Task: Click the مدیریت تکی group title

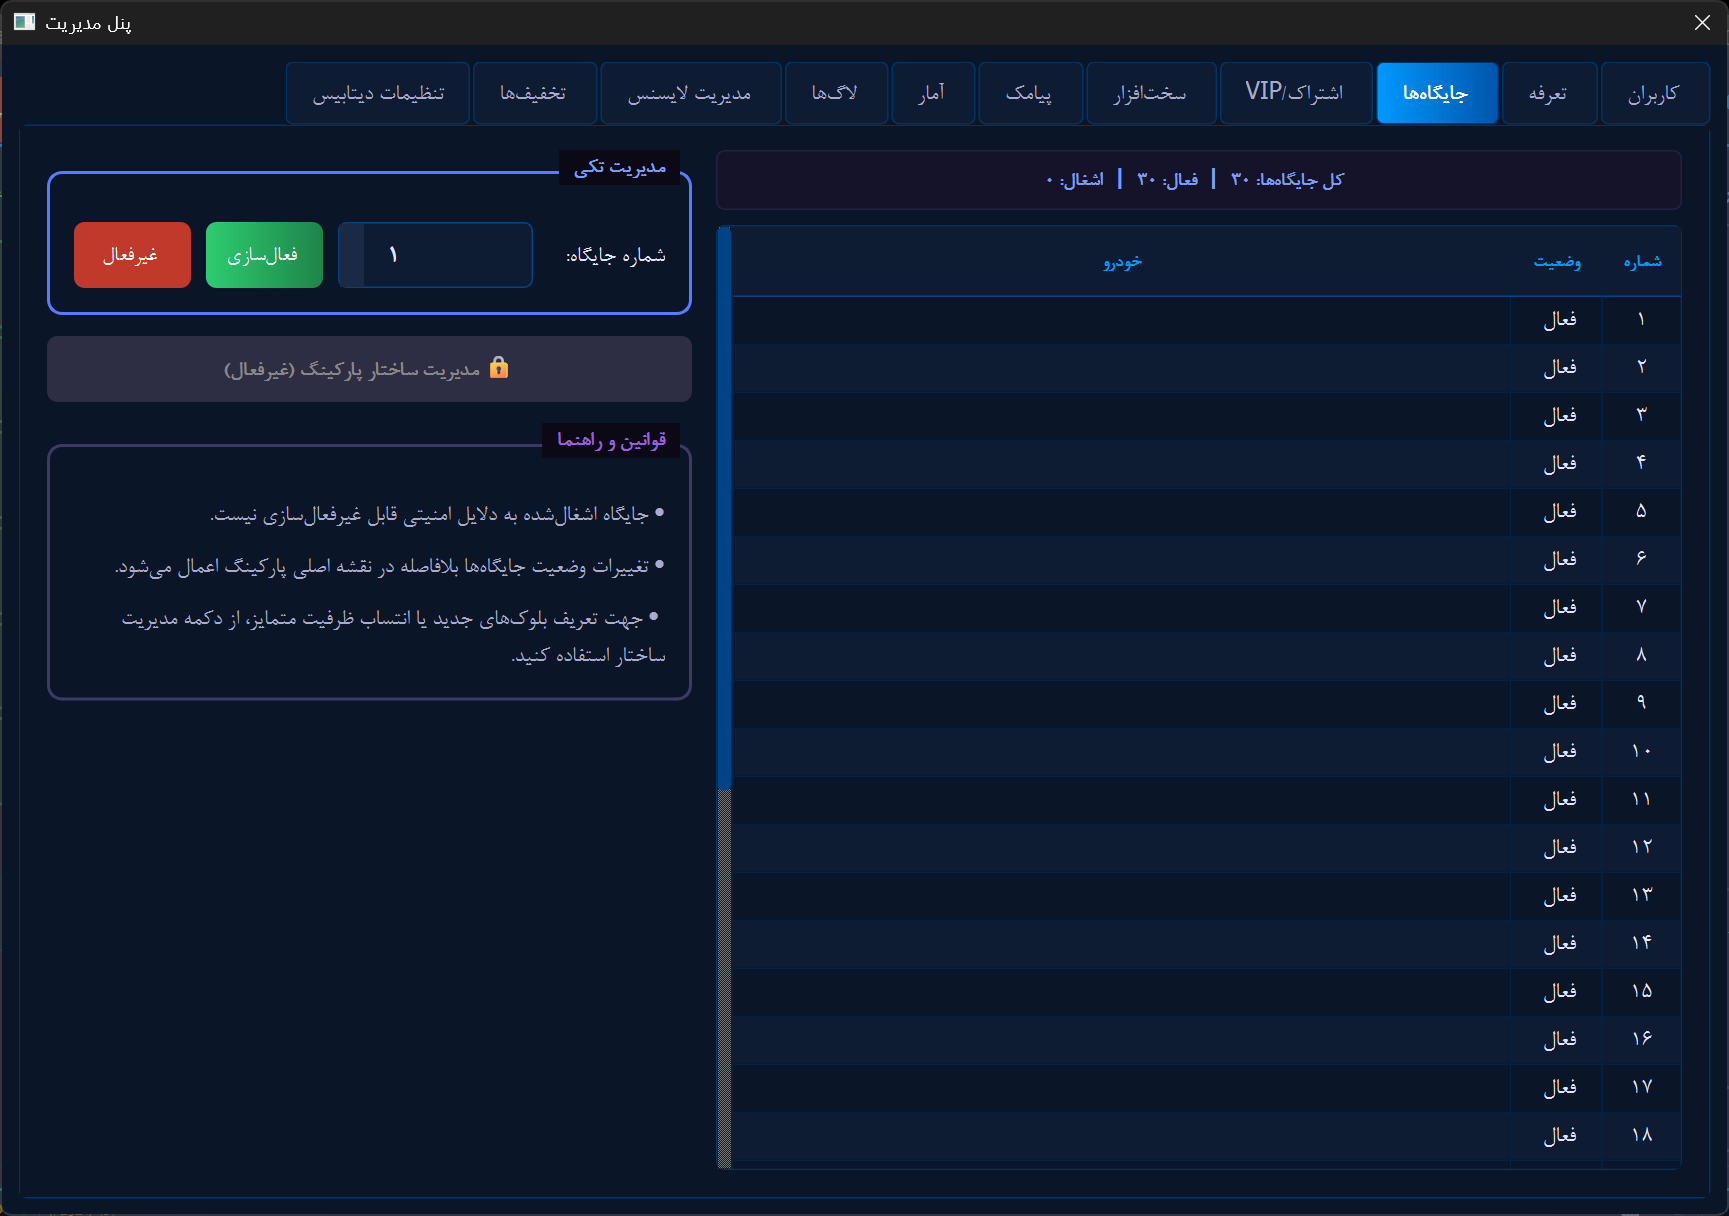Action: click(620, 167)
